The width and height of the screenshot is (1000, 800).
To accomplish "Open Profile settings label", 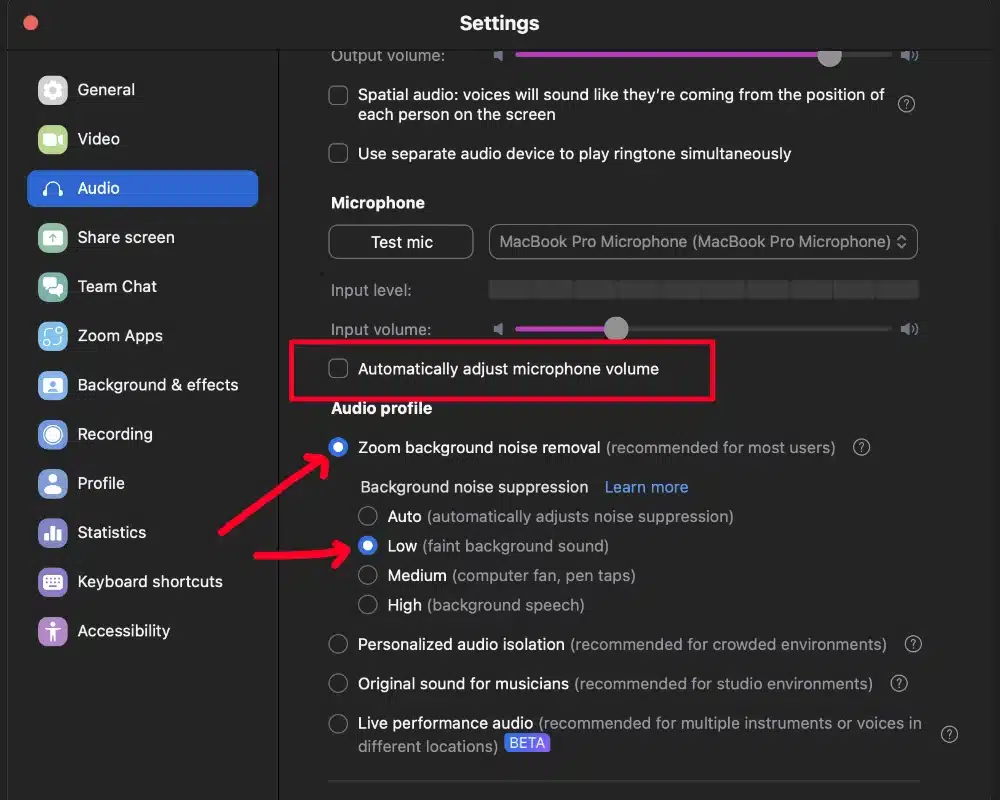I will tap(101, 484).
